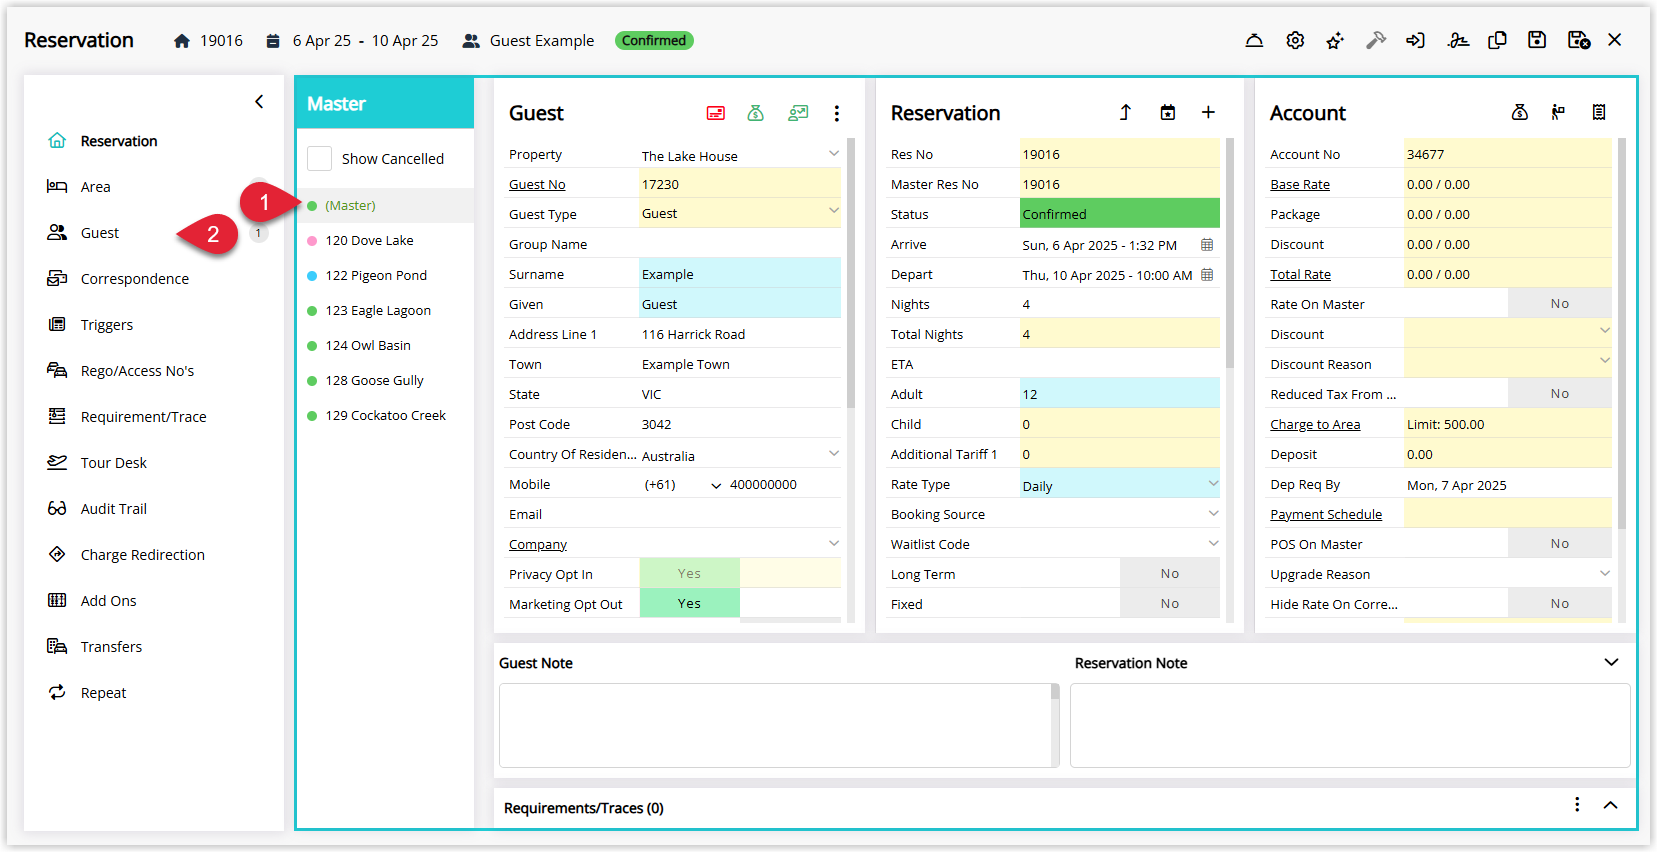Open Requirements/Traces three-dot menu

[x=1577, y=805]
